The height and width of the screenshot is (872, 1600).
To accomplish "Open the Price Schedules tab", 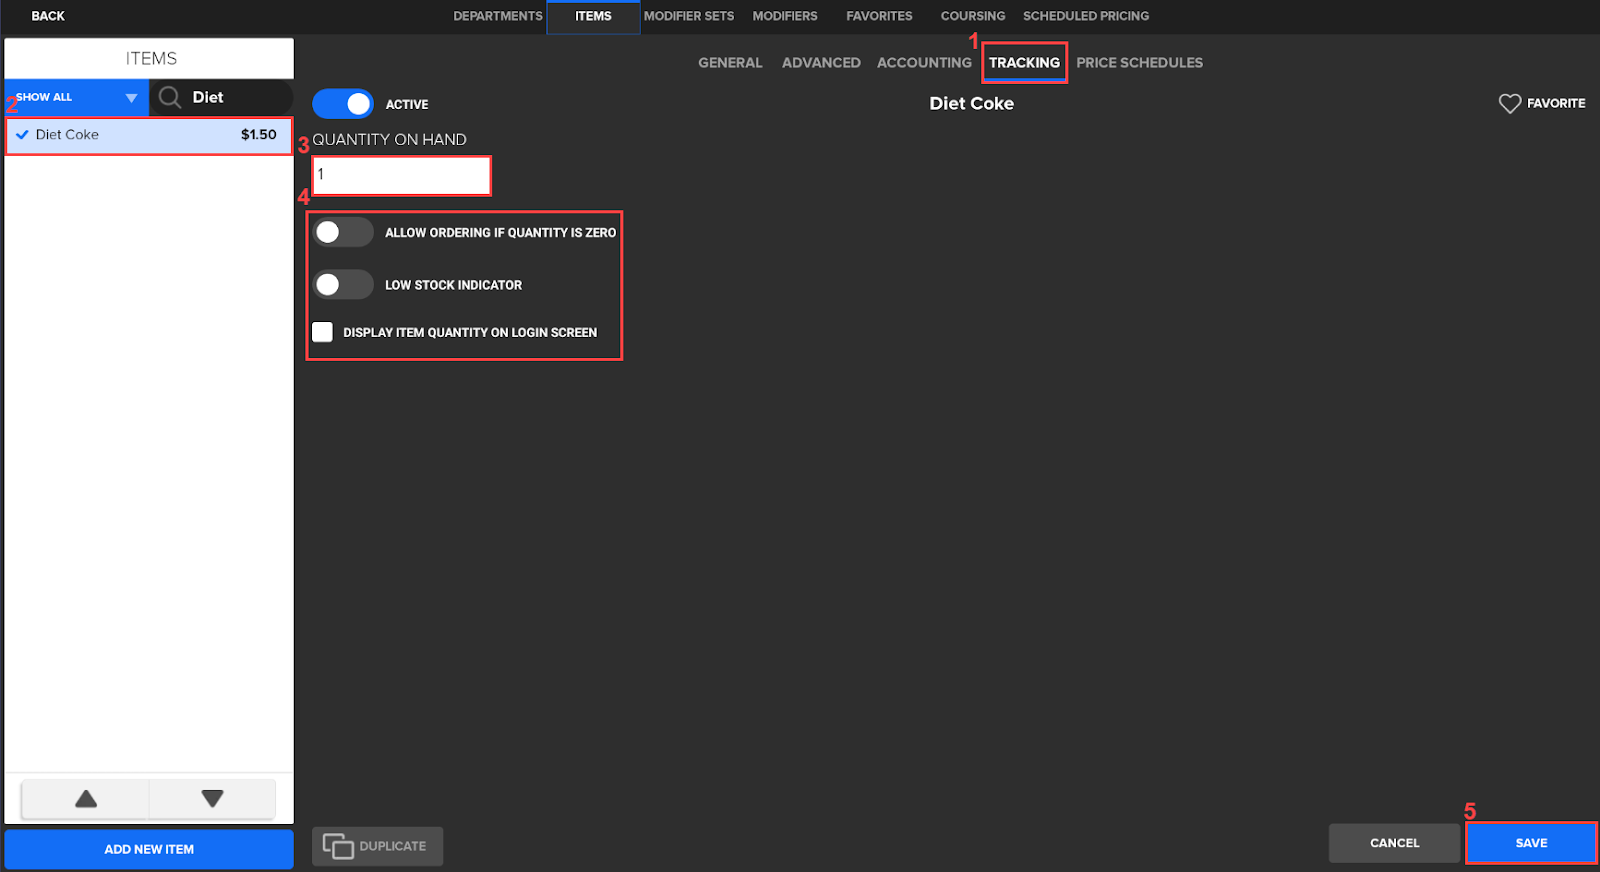I will coord(1139,62).
